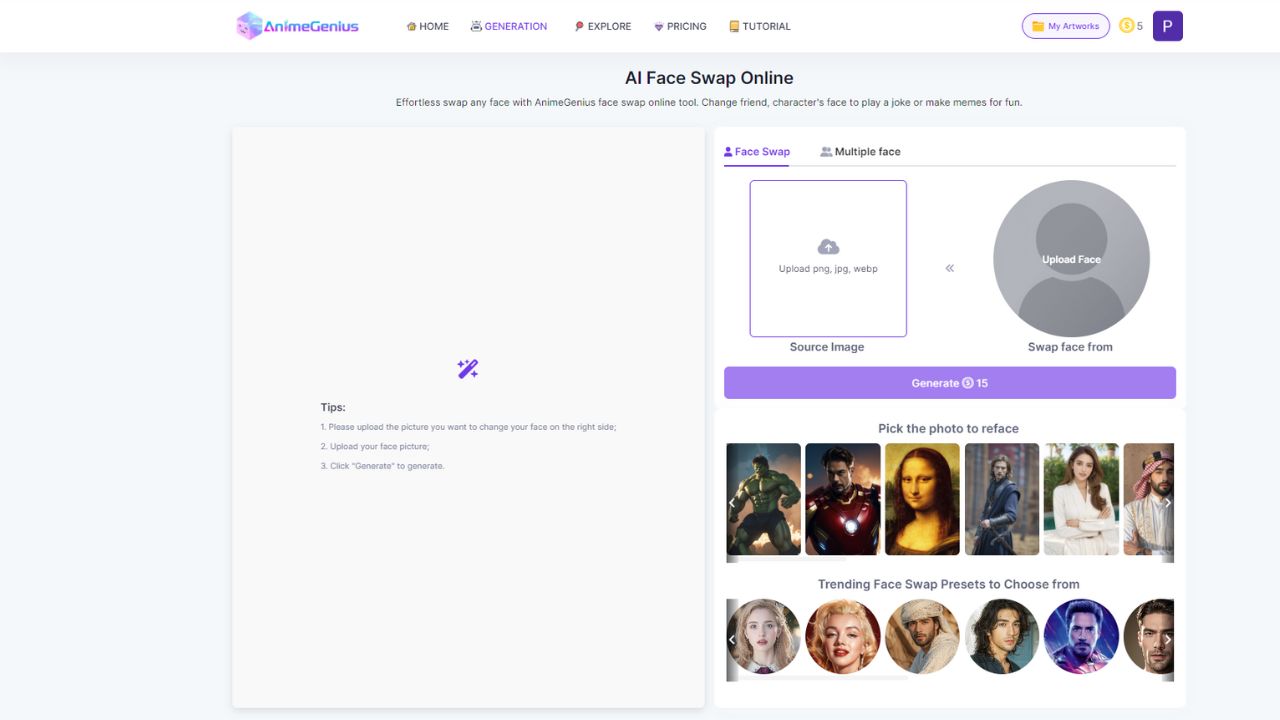Click the AI Face Swap Online heading
The height and width of the screenshot is (720, 1280).
(x=709, y=78)
